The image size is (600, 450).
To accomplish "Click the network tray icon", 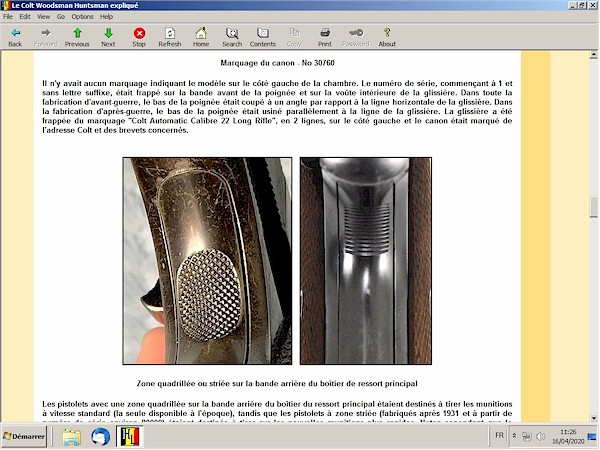I will [527, 436].
